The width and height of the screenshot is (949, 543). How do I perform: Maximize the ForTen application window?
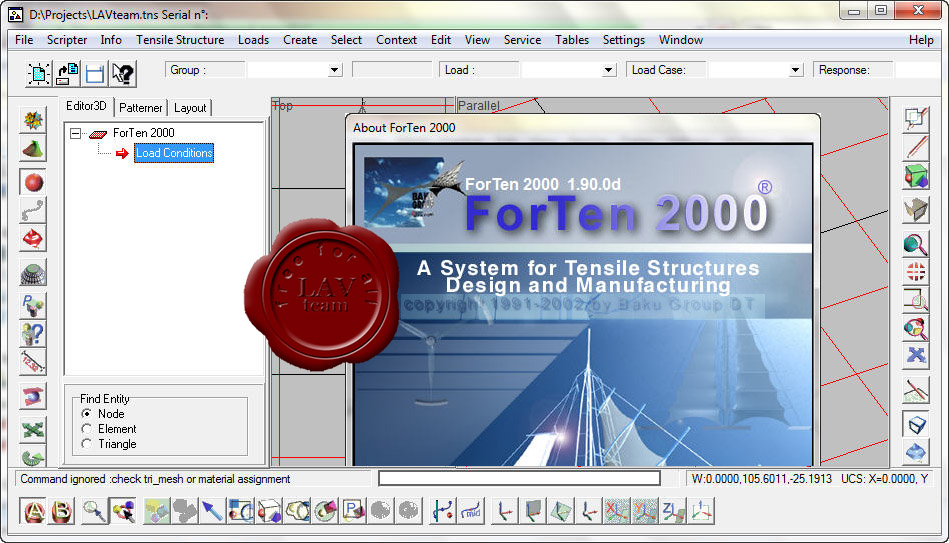pos(881,10)
